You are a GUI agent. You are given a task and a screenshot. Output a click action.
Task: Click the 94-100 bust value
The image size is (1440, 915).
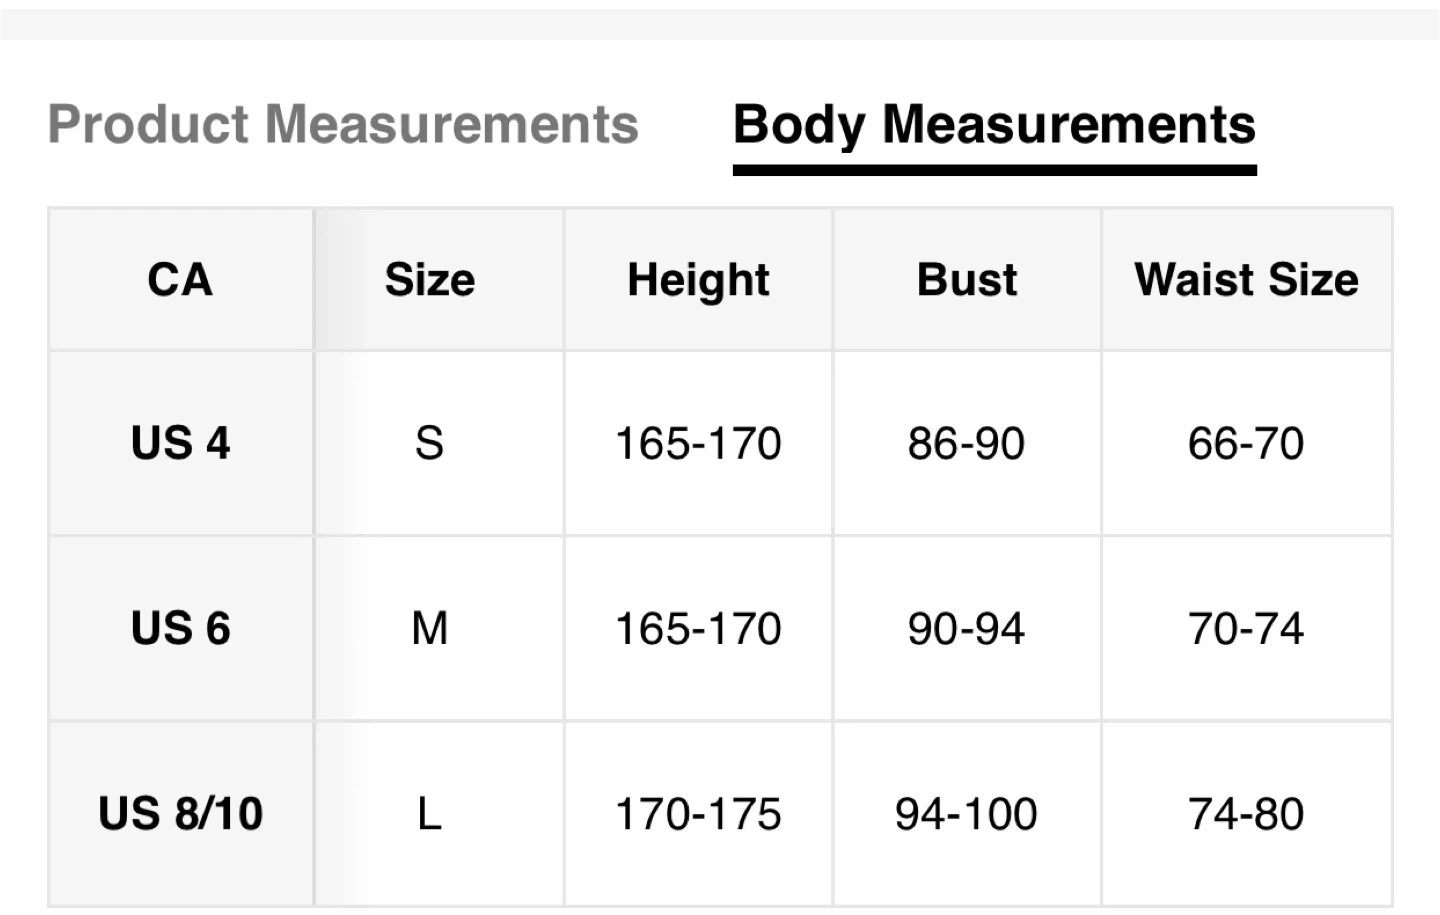point(966,813)
